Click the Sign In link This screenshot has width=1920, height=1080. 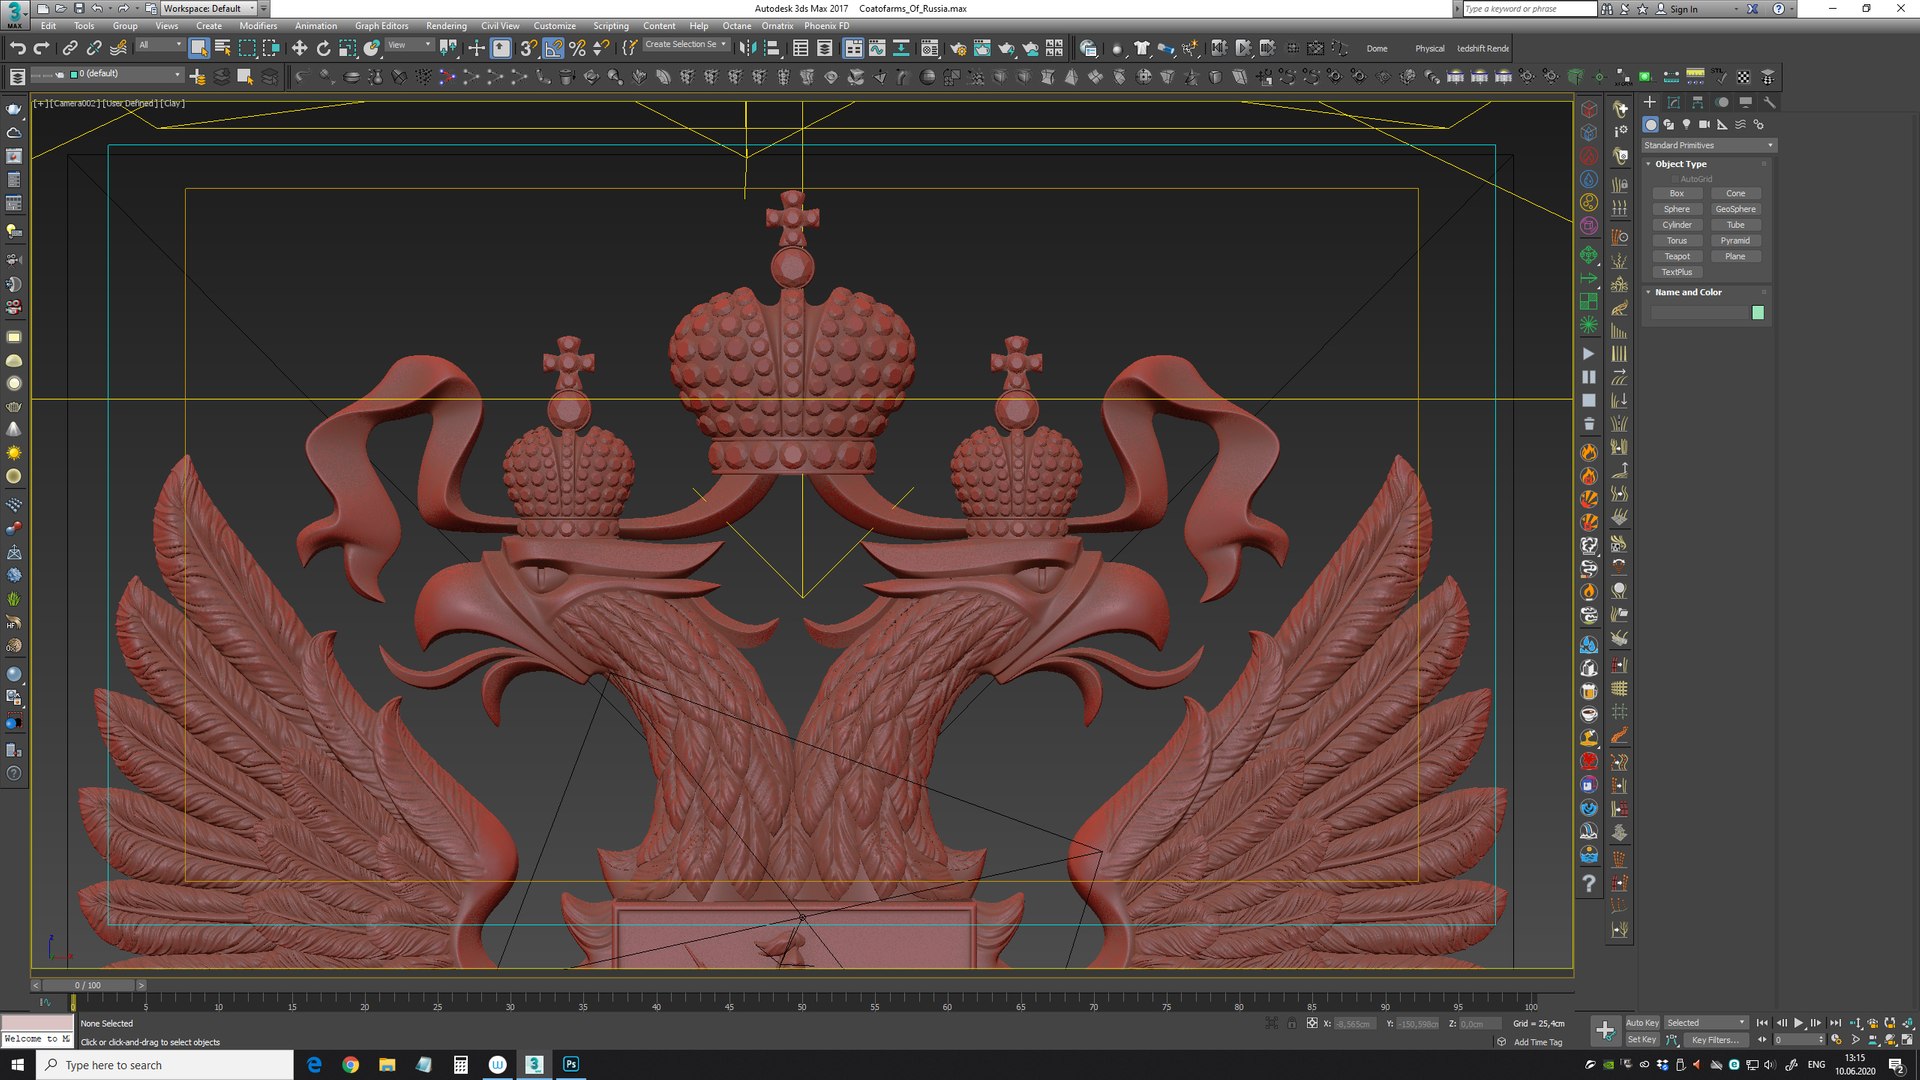tap(1683, 9)
